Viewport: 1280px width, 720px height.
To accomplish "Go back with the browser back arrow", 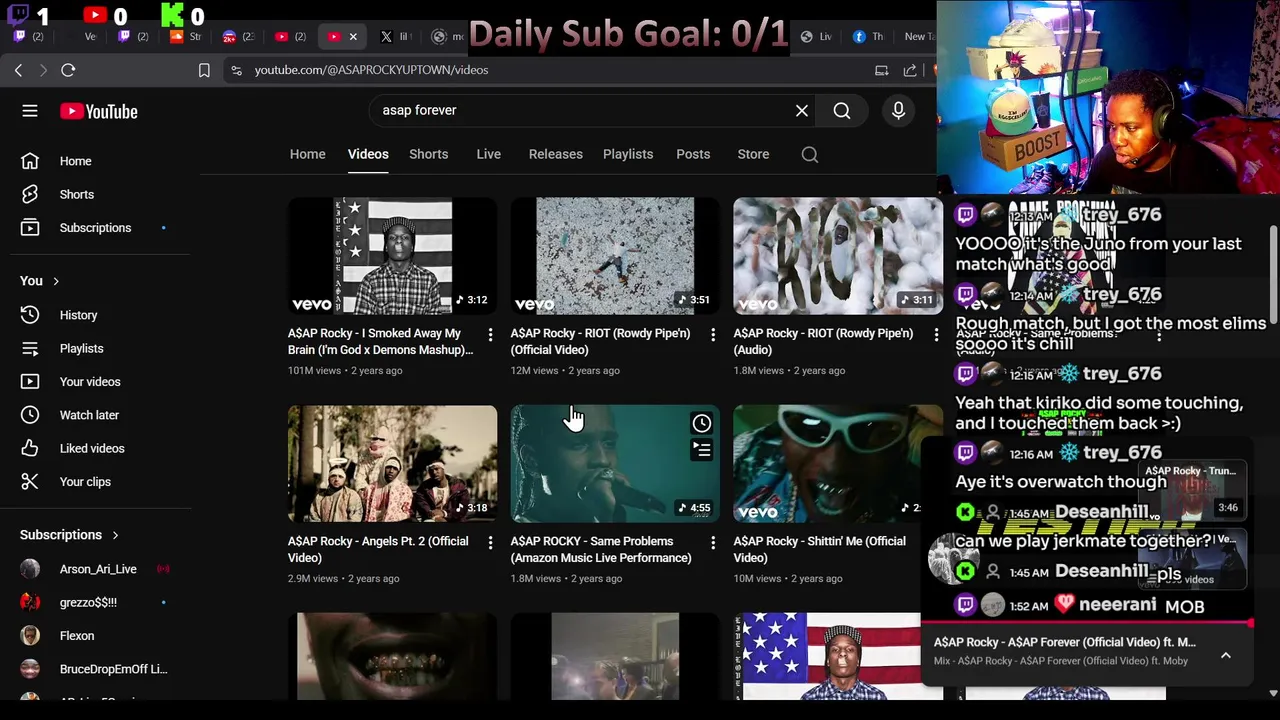I will pos(18,70).
